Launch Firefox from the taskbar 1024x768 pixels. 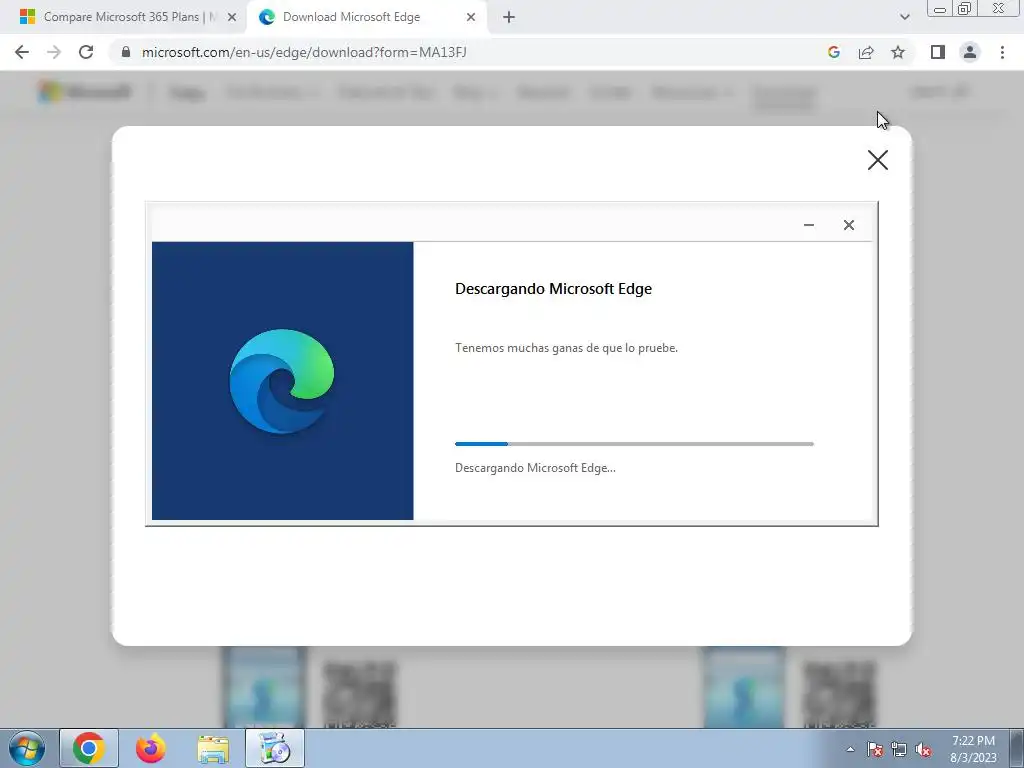[x=151, y=748]
